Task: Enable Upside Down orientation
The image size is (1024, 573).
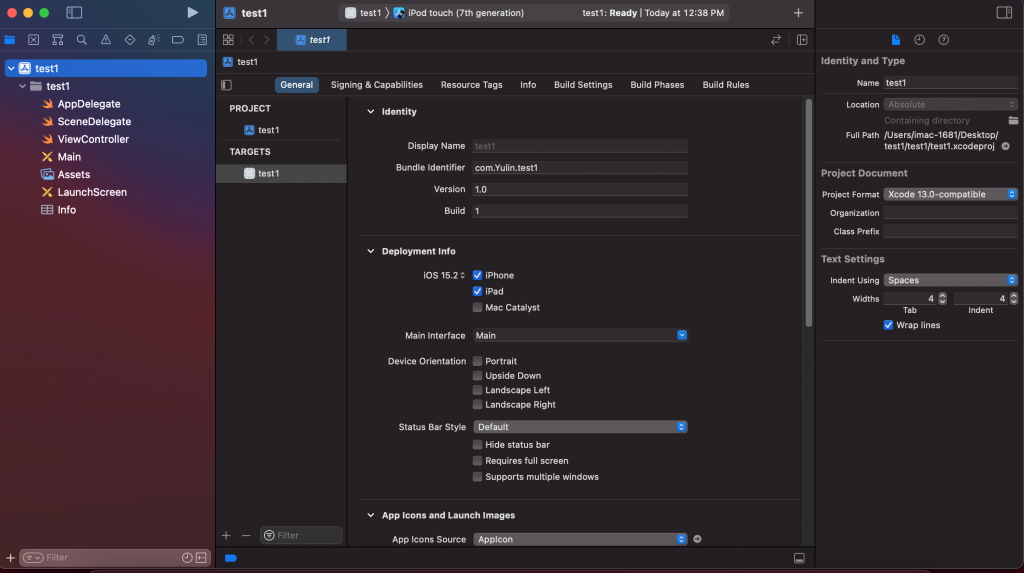Action: point(477,376)
